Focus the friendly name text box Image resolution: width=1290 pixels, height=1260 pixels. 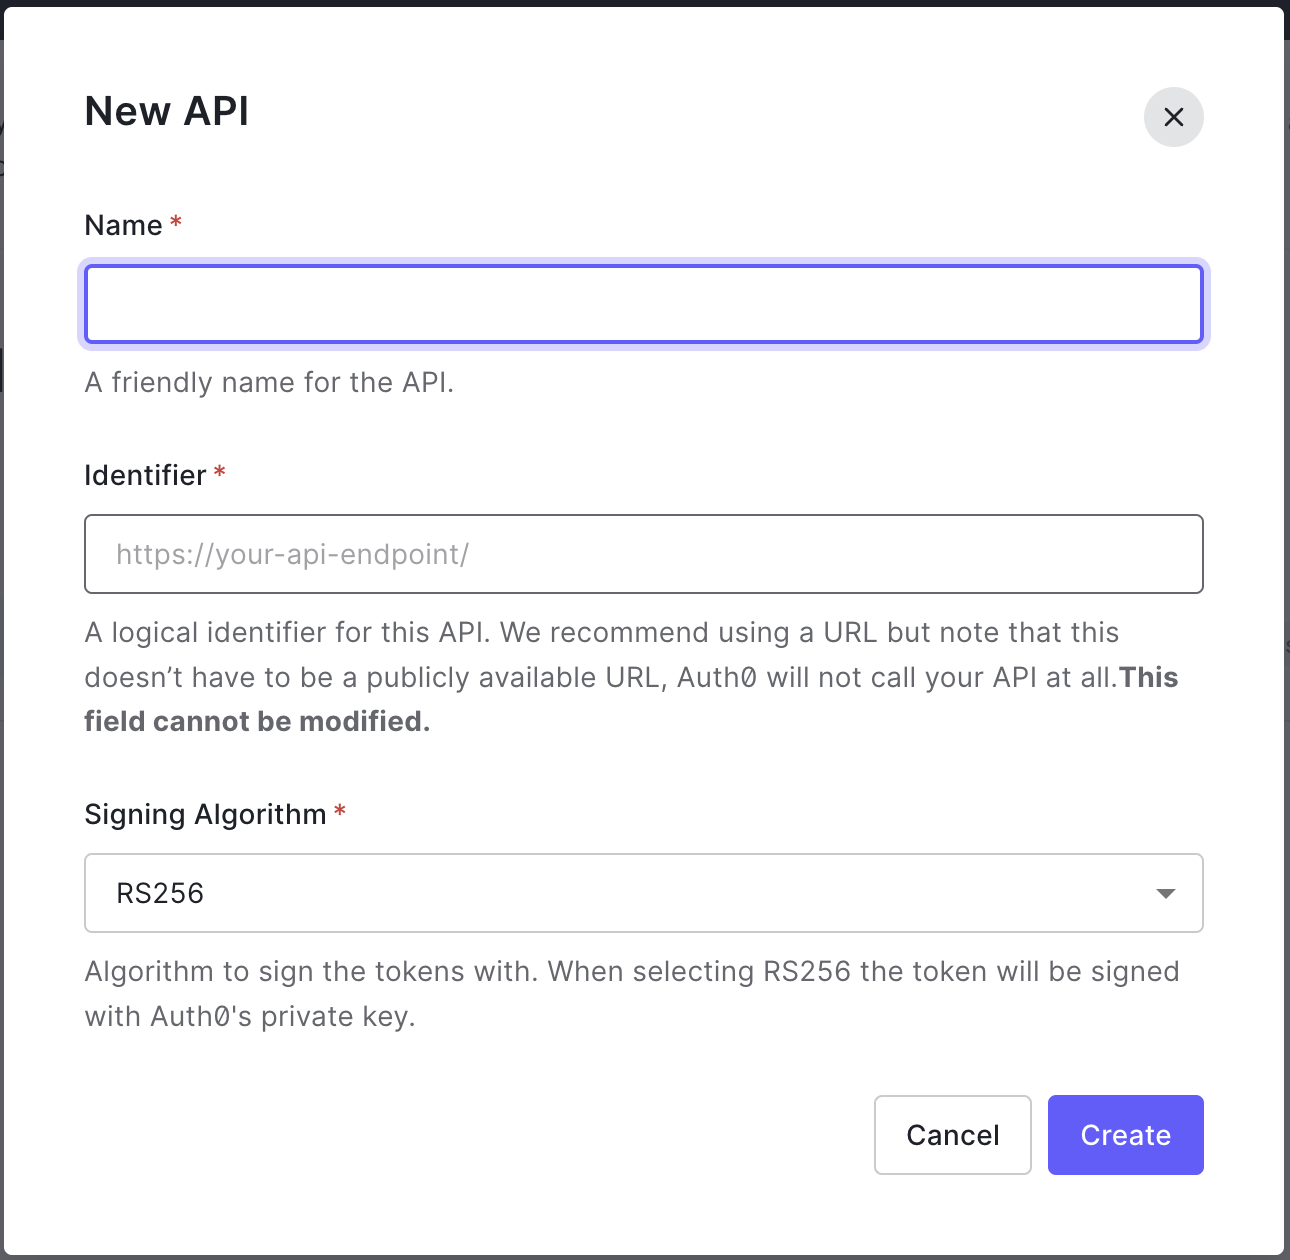[x=643, y=304]
